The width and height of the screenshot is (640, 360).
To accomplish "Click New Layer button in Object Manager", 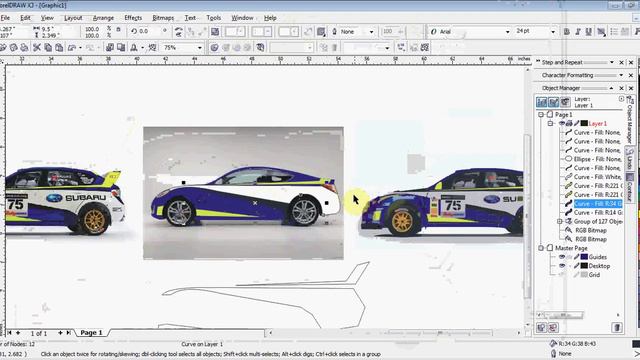I will [x=542, y=327].
